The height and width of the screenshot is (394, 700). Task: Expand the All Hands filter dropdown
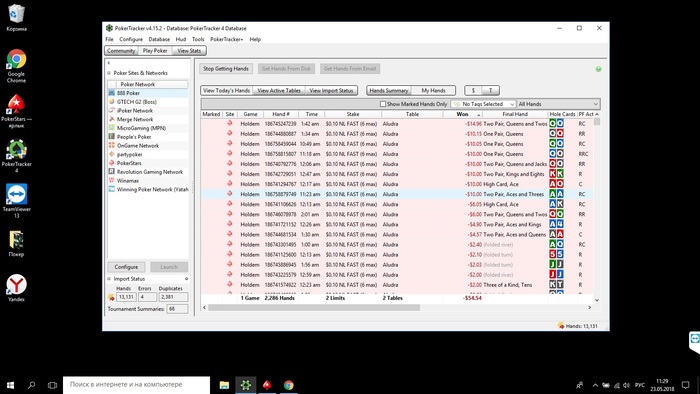click(558, 104)
